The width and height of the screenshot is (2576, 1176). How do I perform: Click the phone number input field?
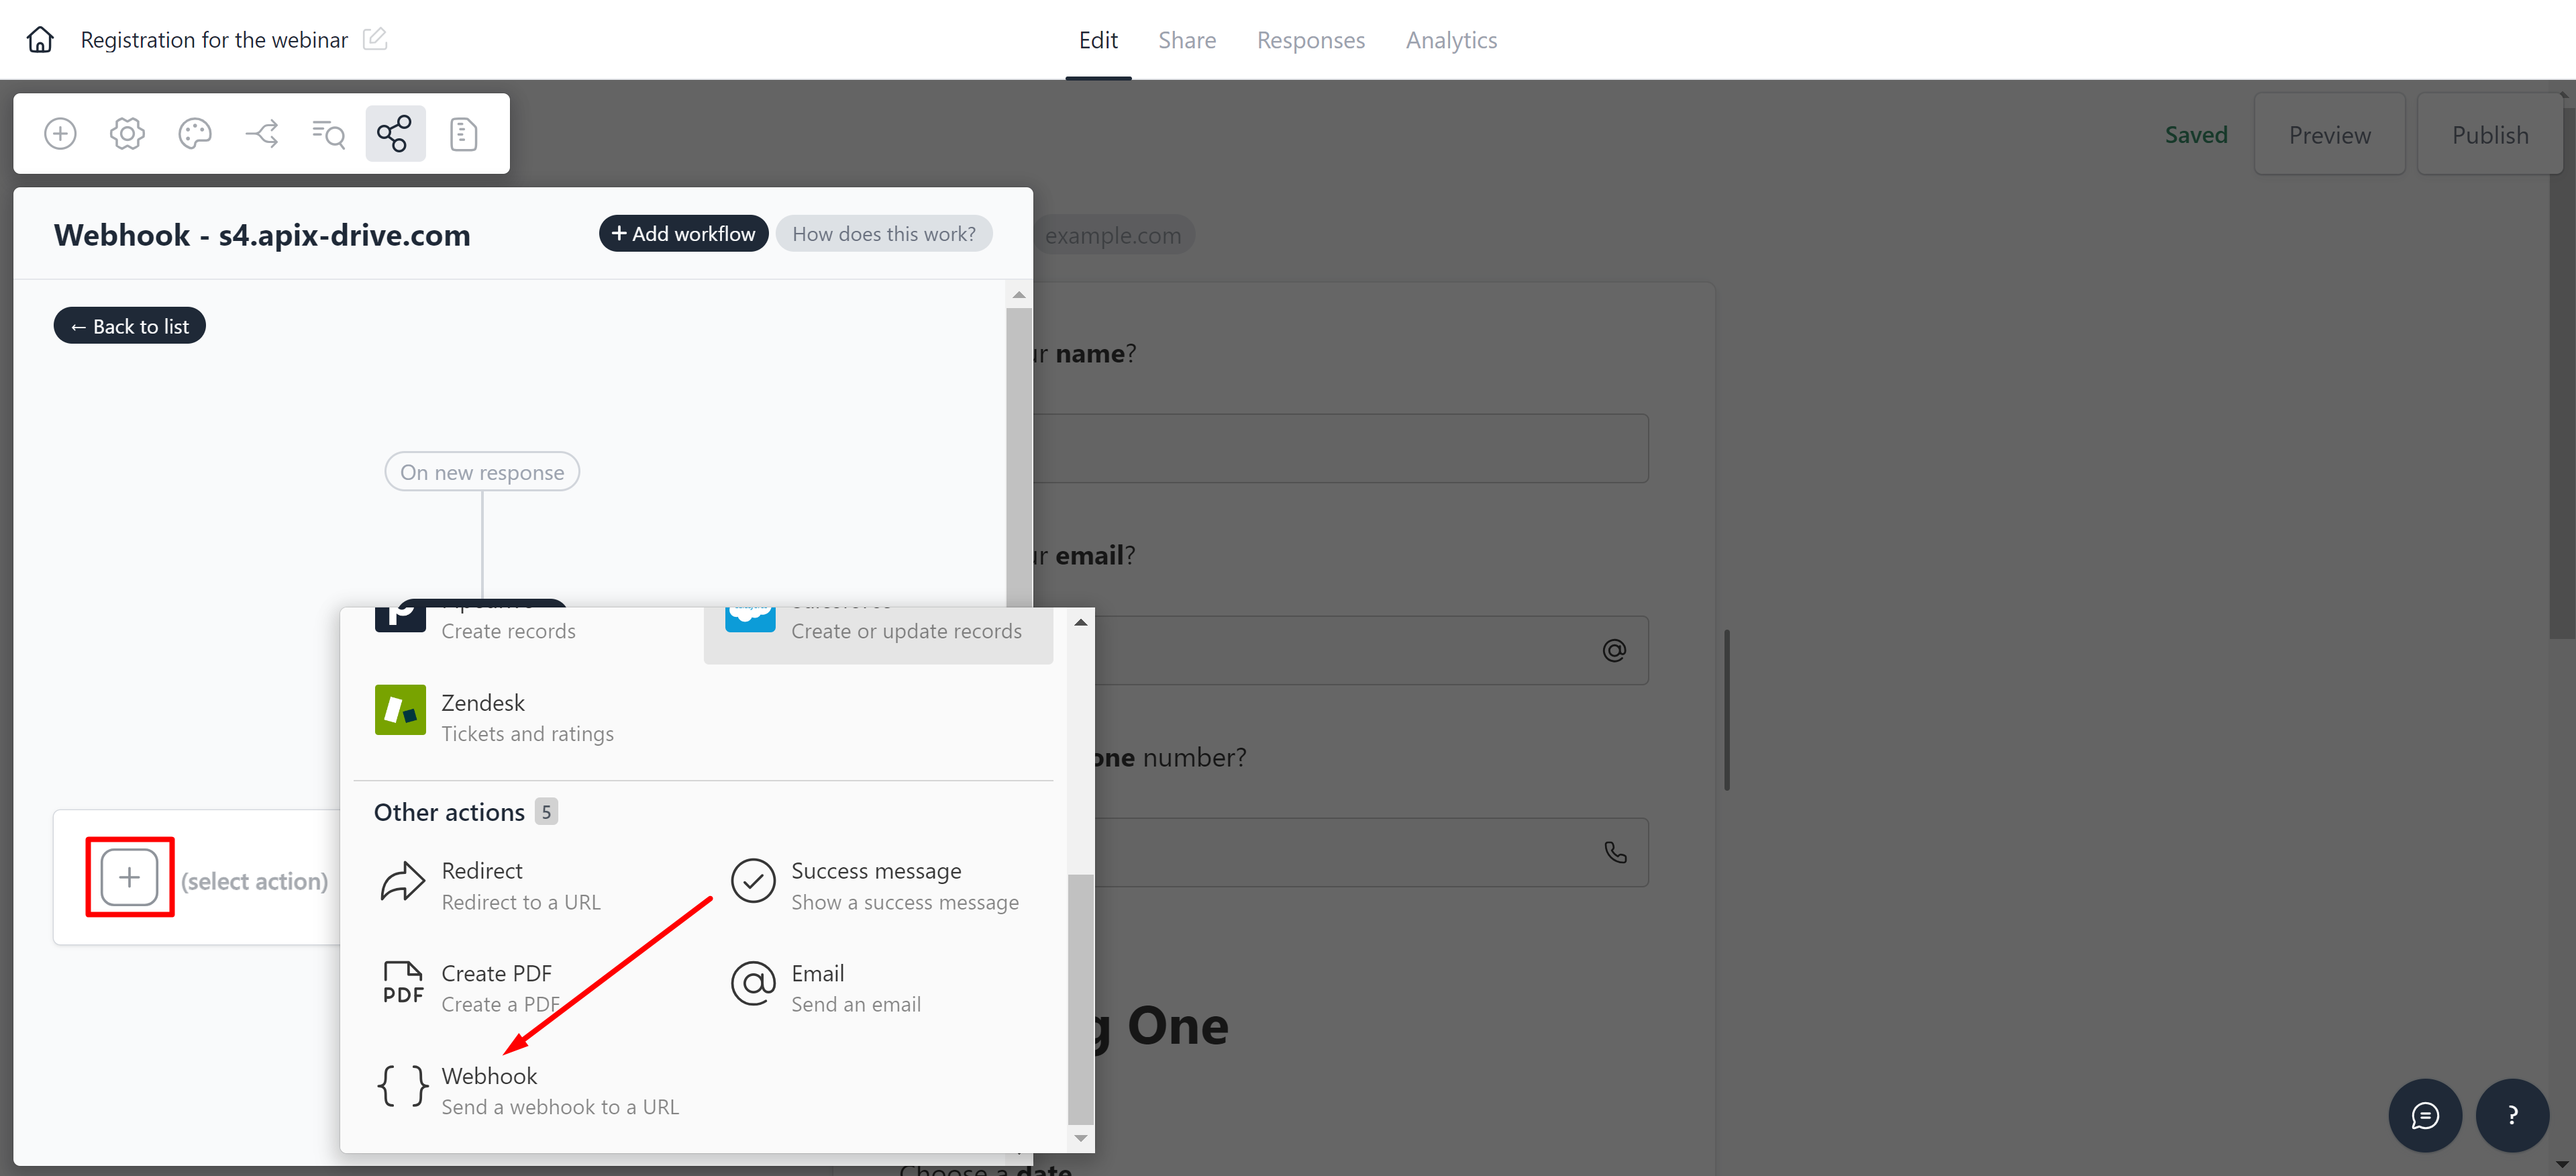[1380, 851]
